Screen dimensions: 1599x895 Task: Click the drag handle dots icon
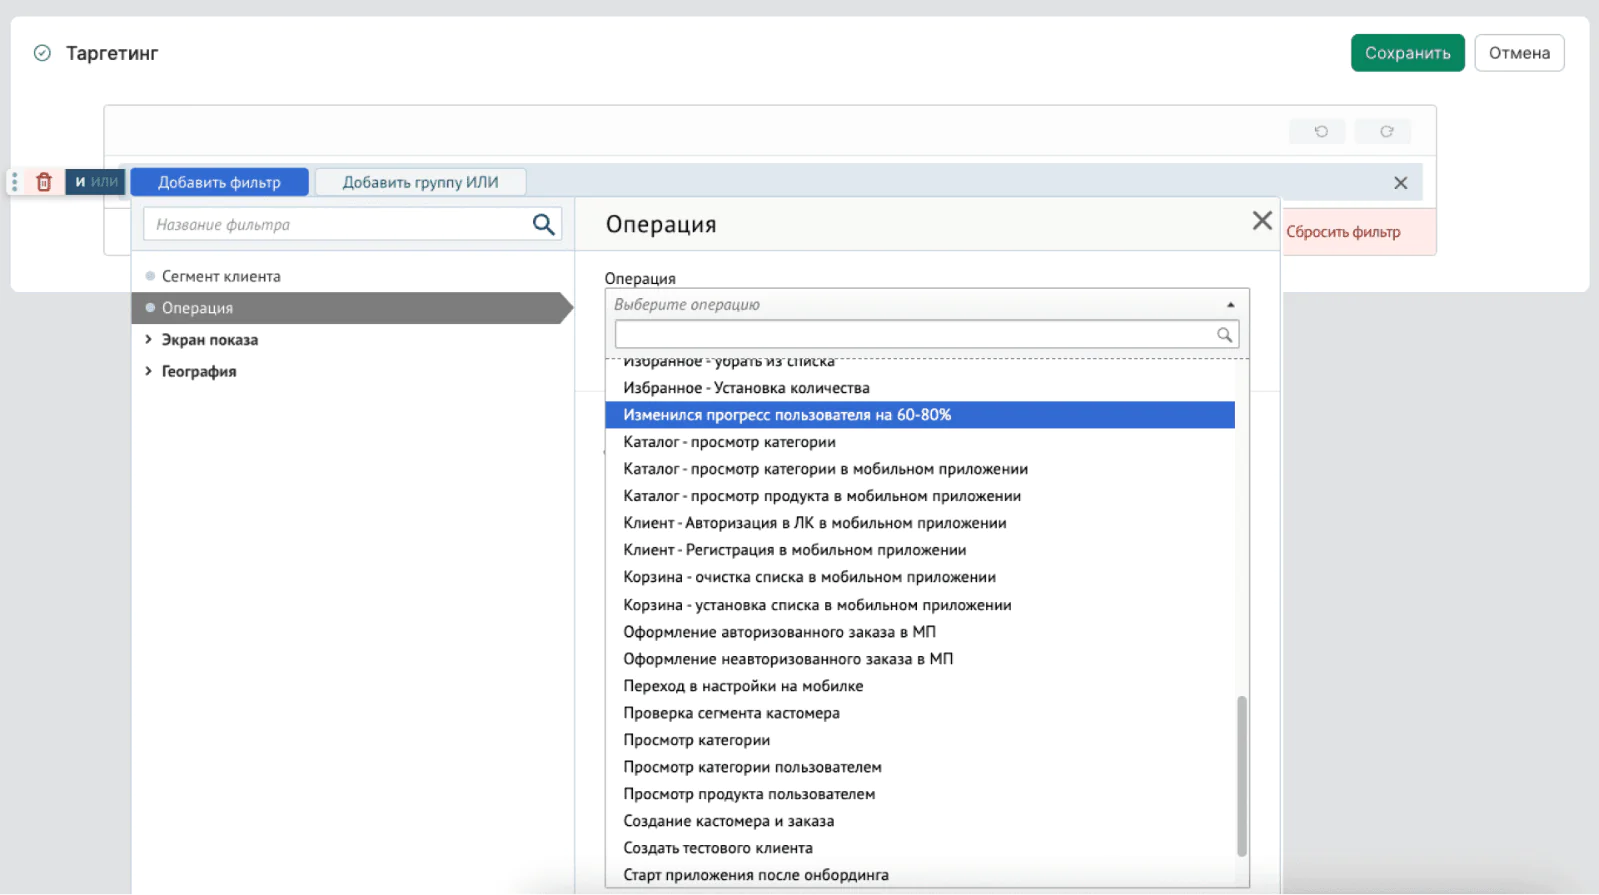click(15, 182)
